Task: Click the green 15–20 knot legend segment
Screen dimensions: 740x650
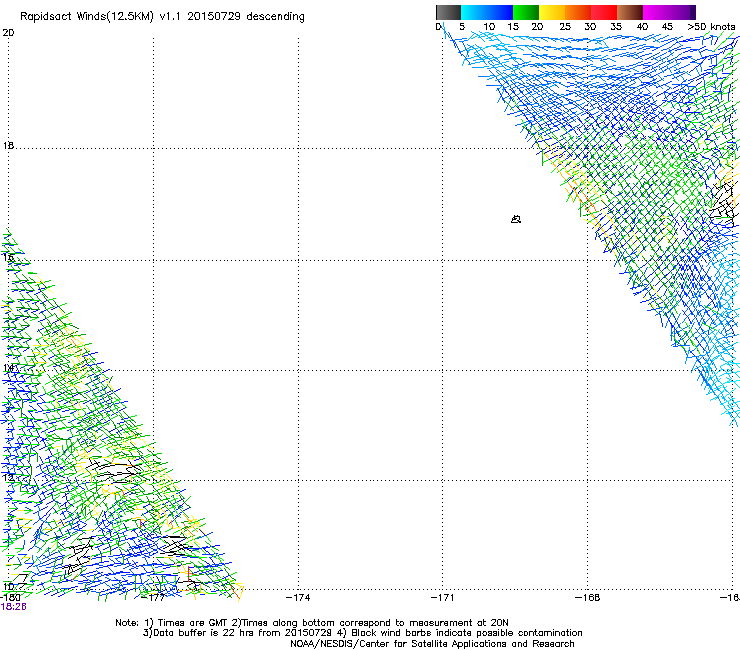Action: (x=526, y=12)
